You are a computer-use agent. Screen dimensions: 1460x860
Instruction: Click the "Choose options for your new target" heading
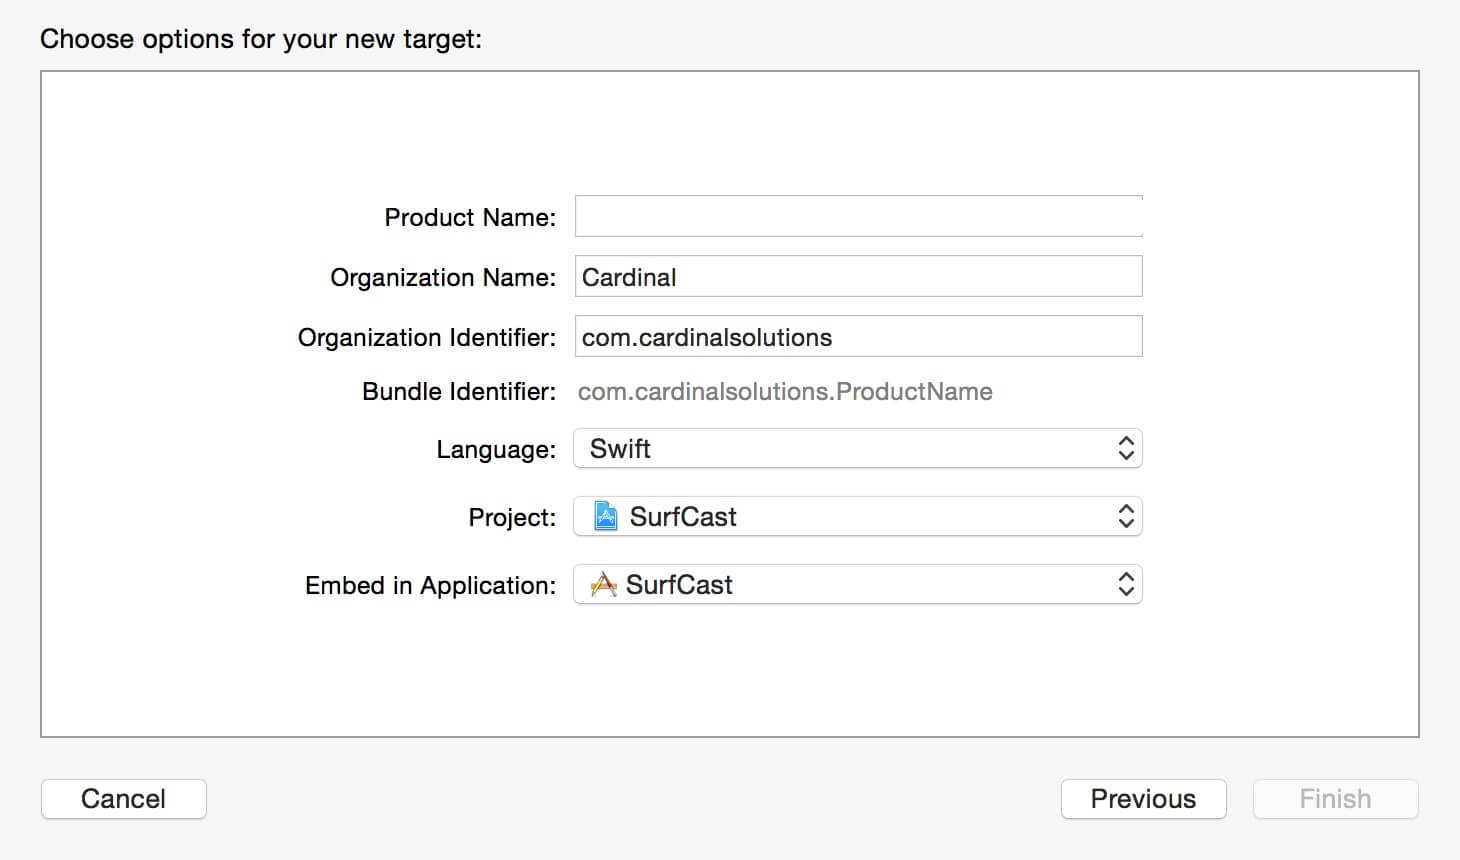pyautogui.click(x=261, y=39)
